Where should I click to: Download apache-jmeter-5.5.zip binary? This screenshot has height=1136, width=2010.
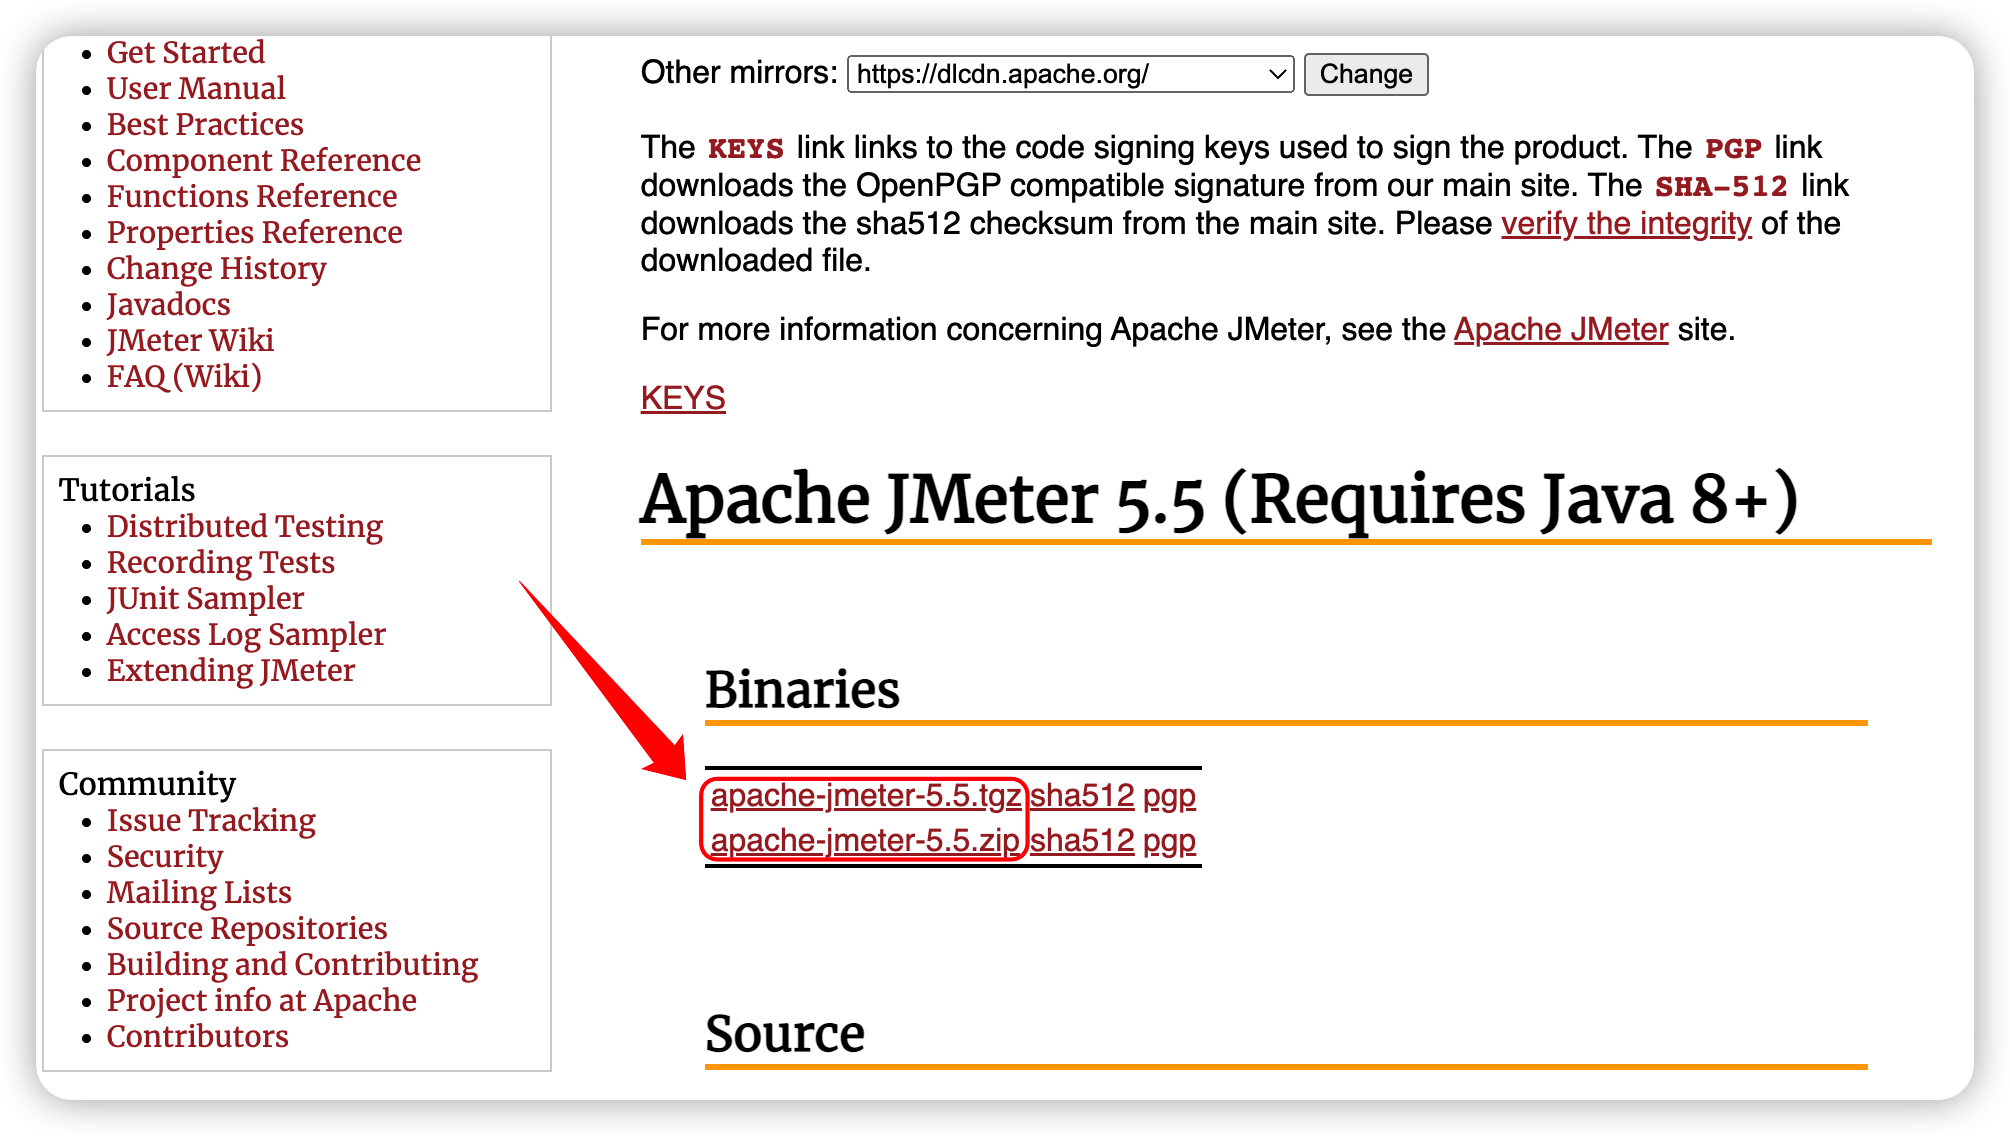(866, 841)
